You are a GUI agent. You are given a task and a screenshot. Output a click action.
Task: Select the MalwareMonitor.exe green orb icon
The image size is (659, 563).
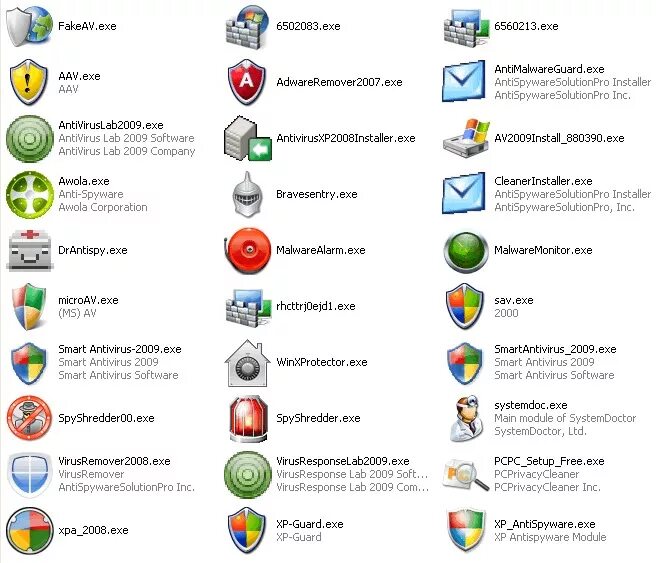(466, 252)
